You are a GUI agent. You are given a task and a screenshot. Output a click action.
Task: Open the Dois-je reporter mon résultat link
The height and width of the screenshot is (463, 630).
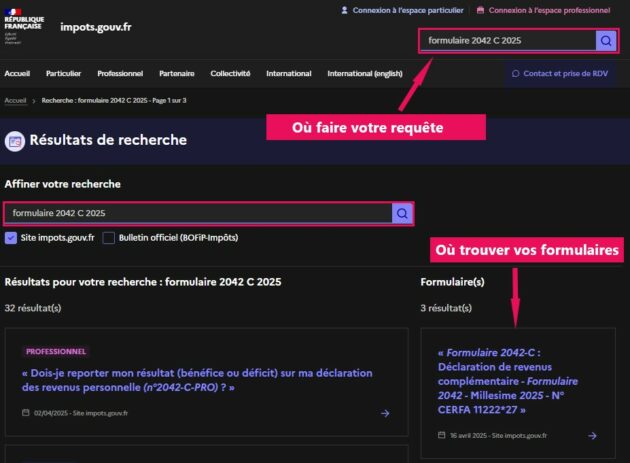click(x=197, y=380)
